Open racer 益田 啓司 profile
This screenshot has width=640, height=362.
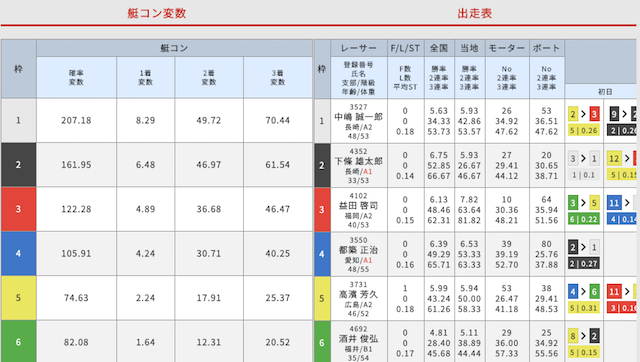(x=358, y=206)
